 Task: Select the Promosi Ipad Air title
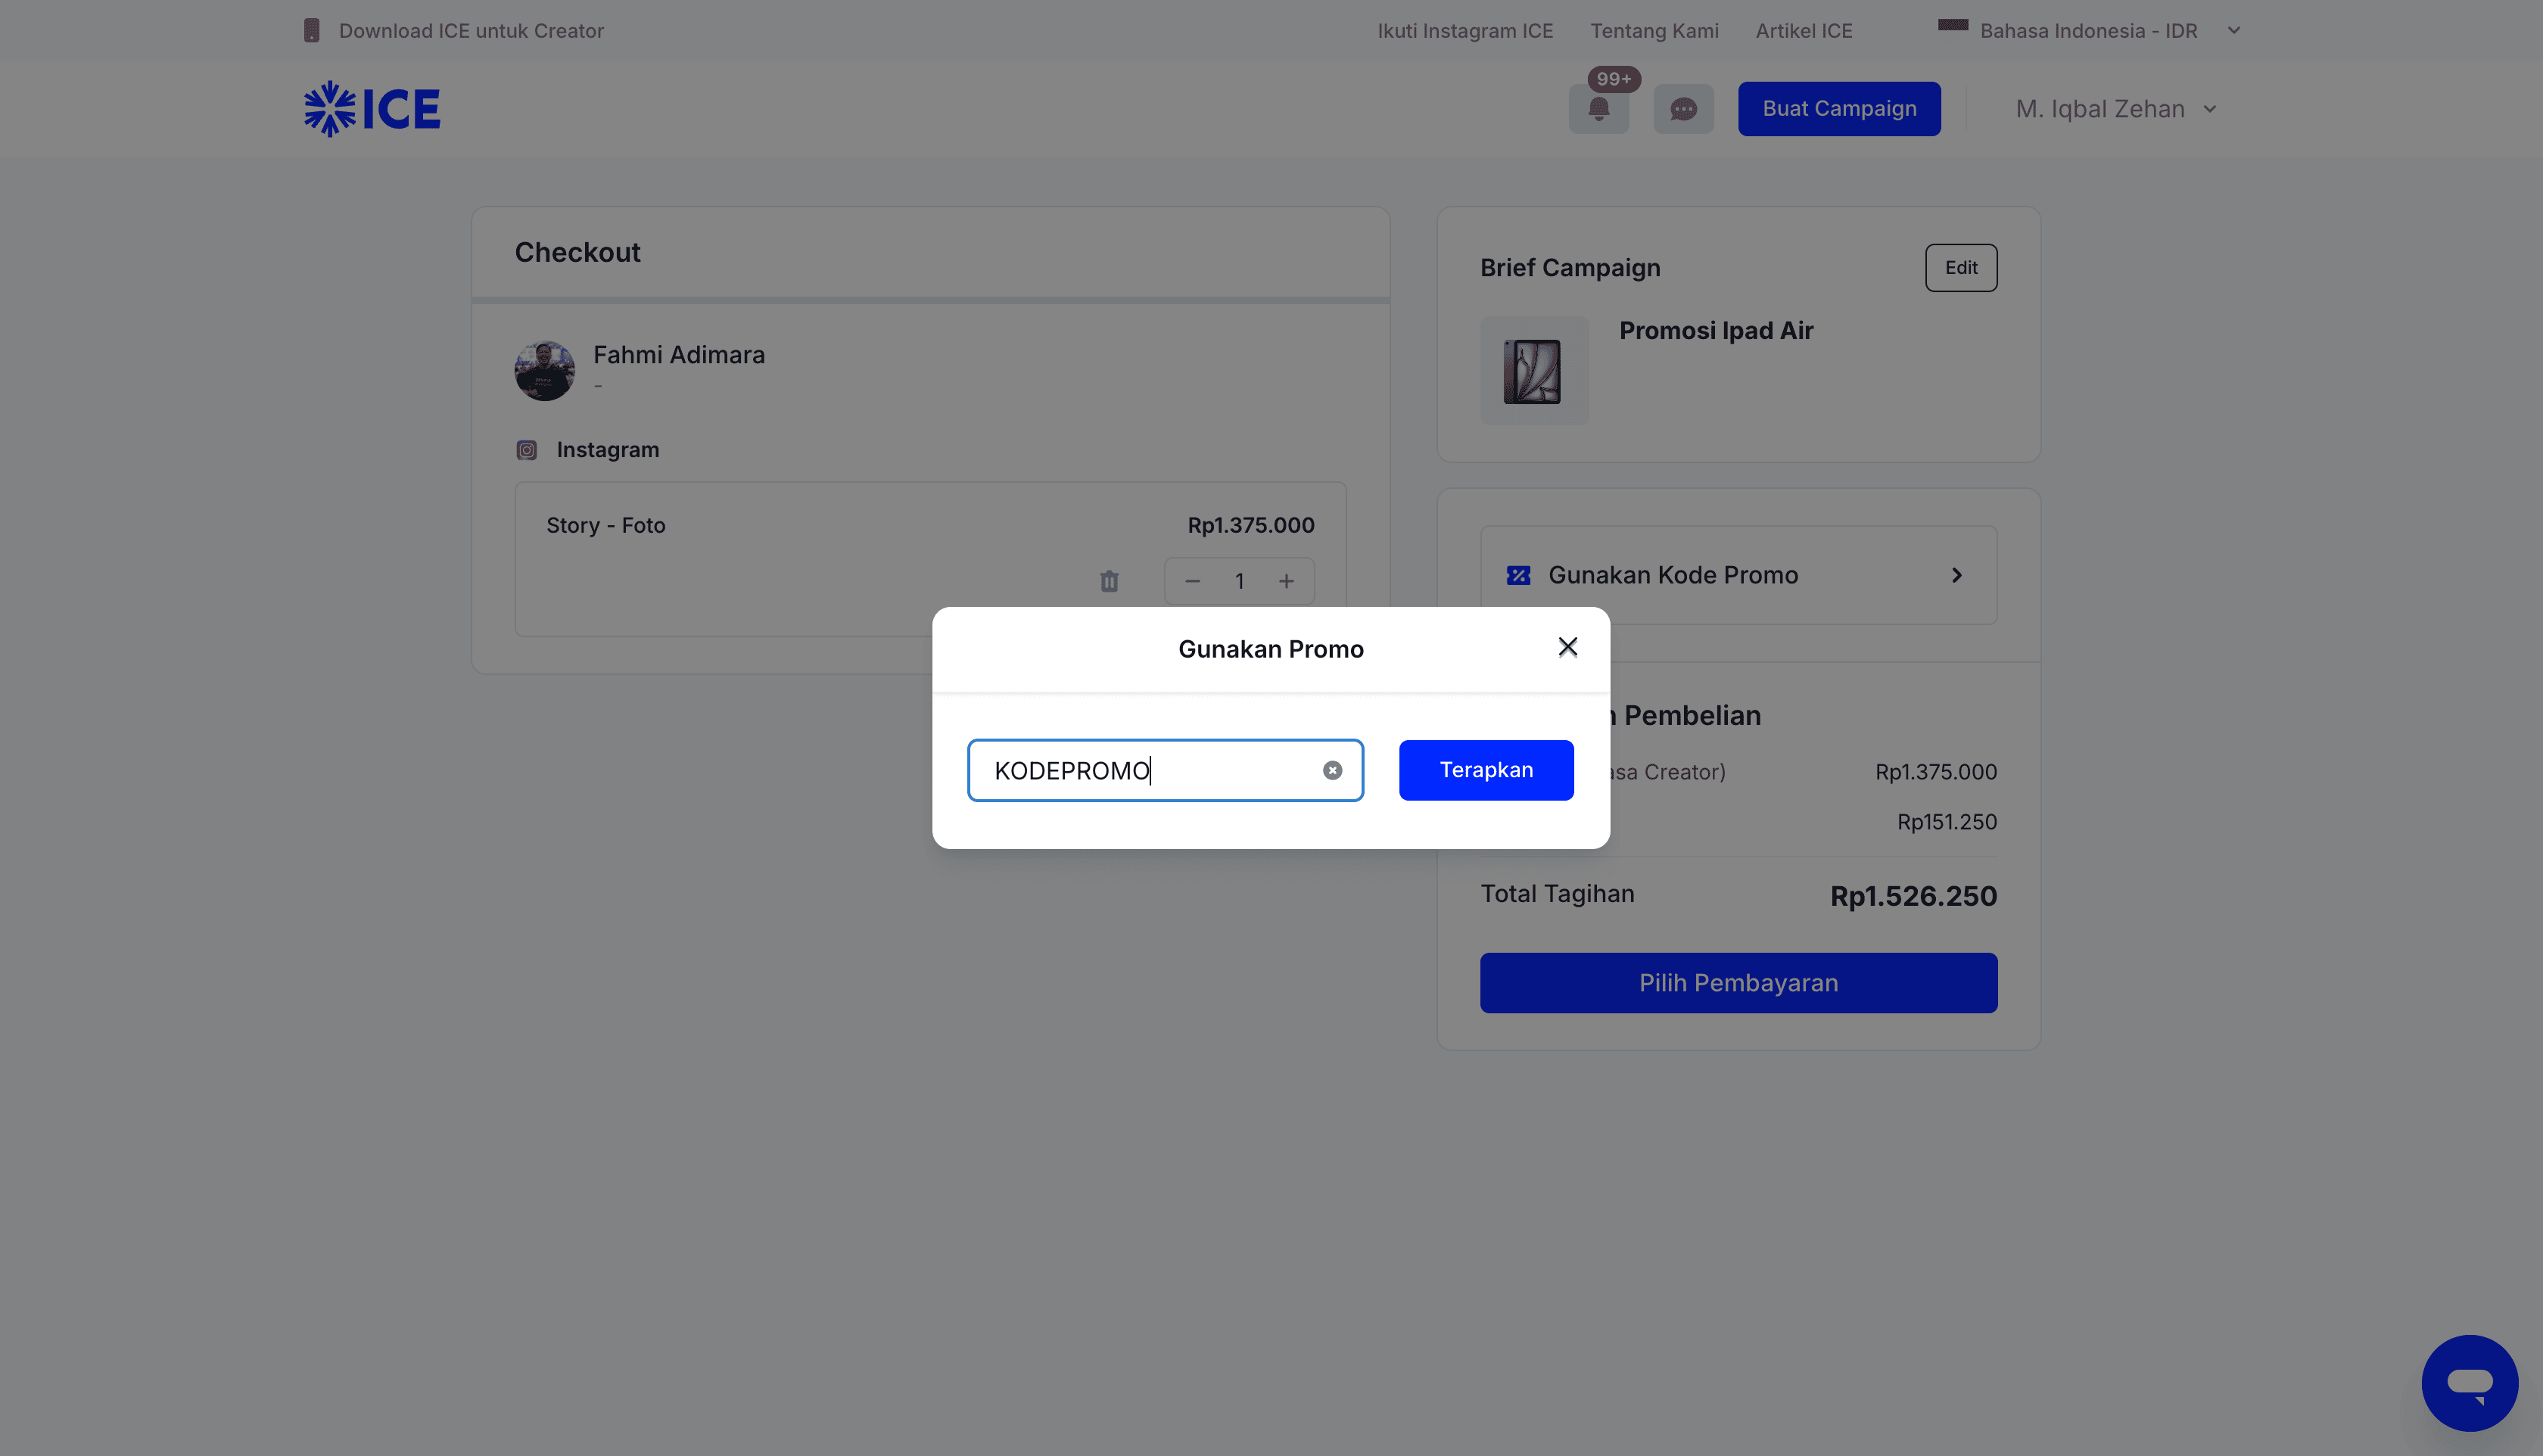click(x=1716, y=331)
